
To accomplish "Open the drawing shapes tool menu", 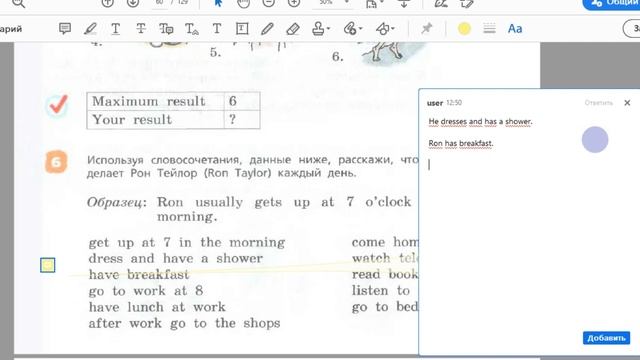I will pos(385,29).
